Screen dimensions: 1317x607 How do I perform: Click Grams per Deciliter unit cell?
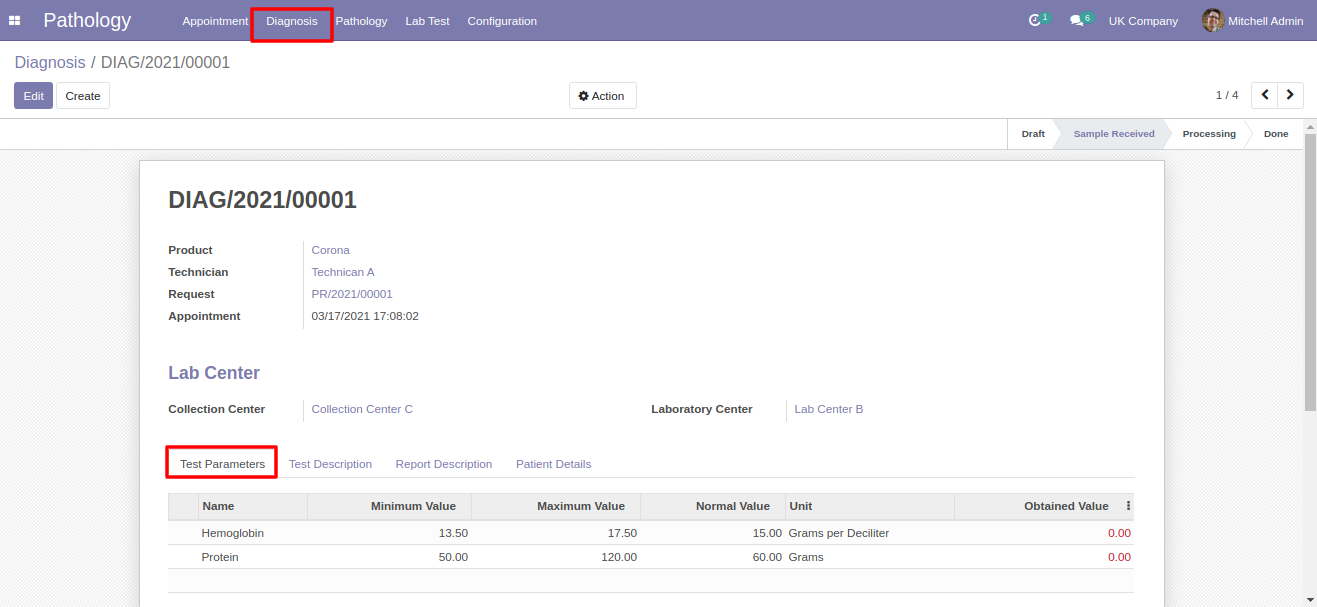839,533
